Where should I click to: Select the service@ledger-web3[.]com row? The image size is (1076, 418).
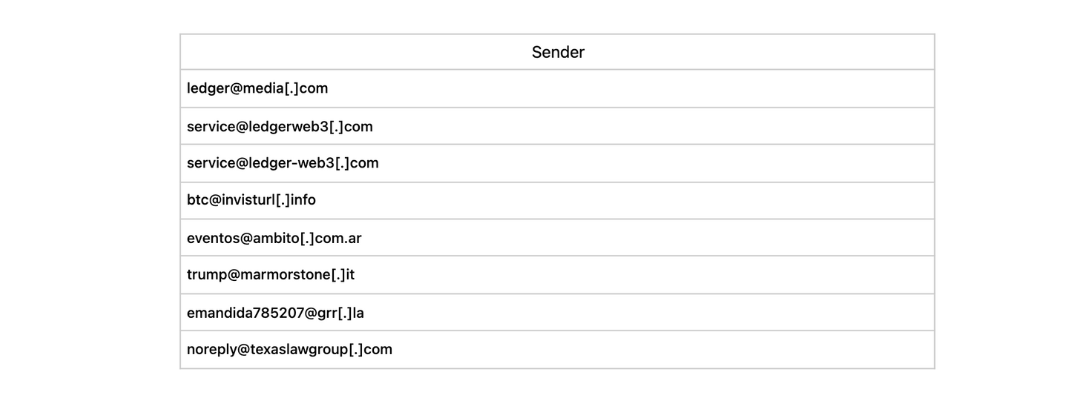click(282, 163)
